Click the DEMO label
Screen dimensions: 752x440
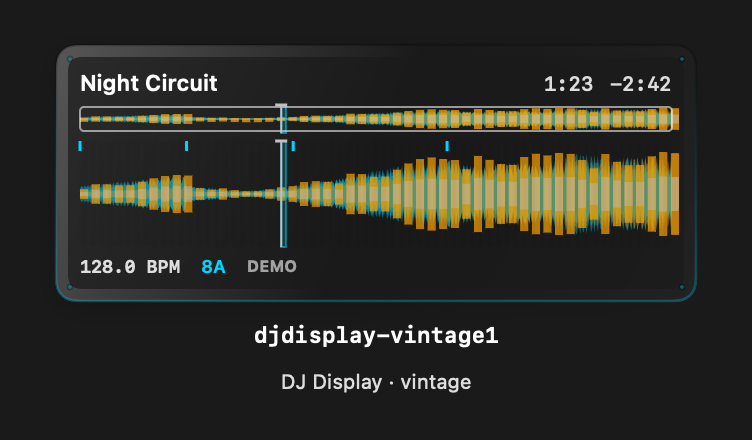click(272, 266)
